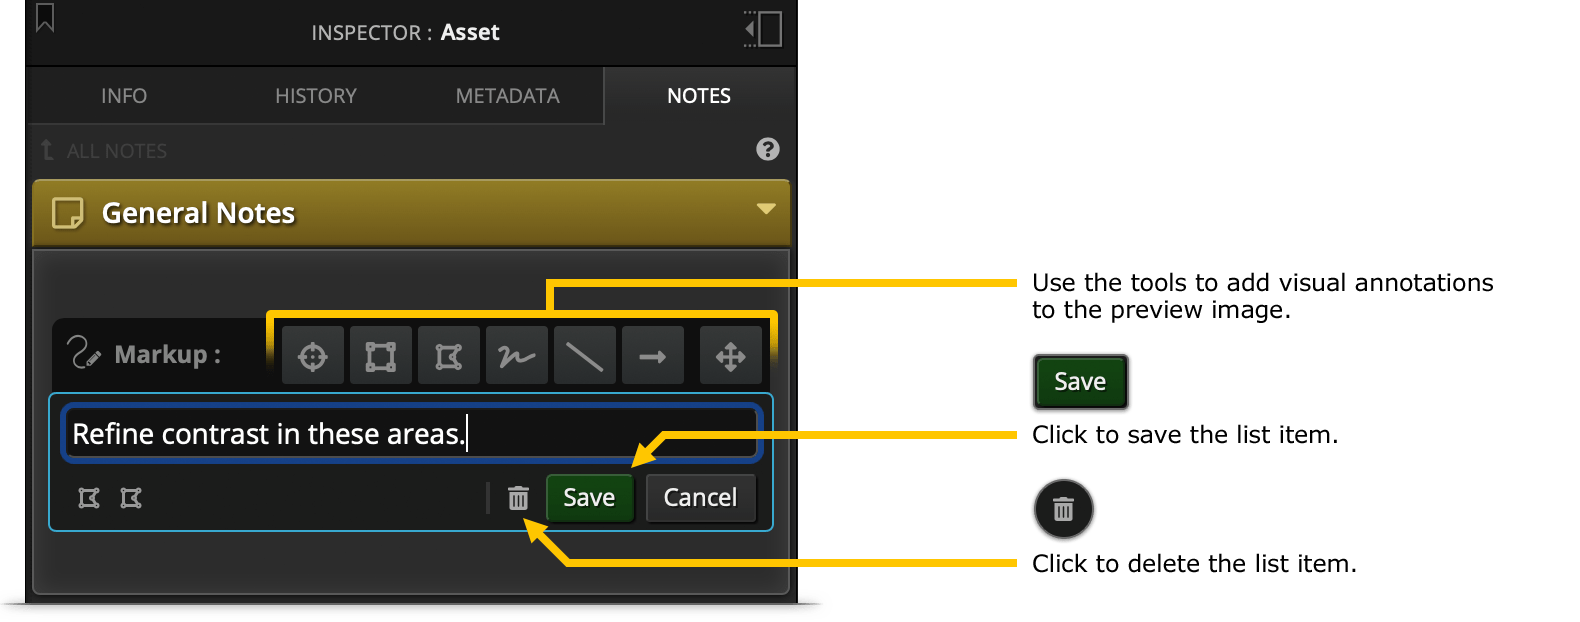The height and width of the screenshot is (622, 1580).
Task: Open the History tab
Action: coord(316,96)
